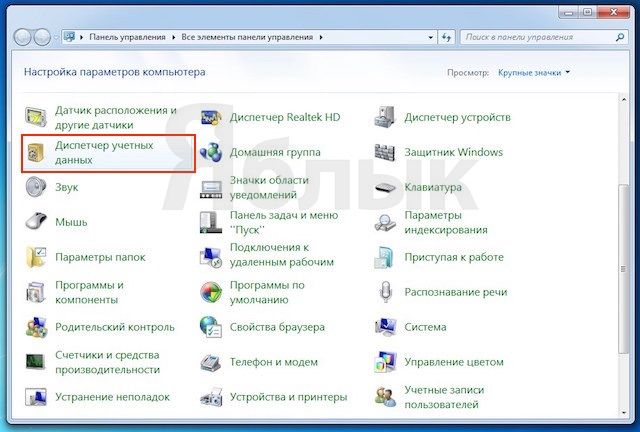
Task: Open the Программы по умолчанию icon
Action: (211, 292)
